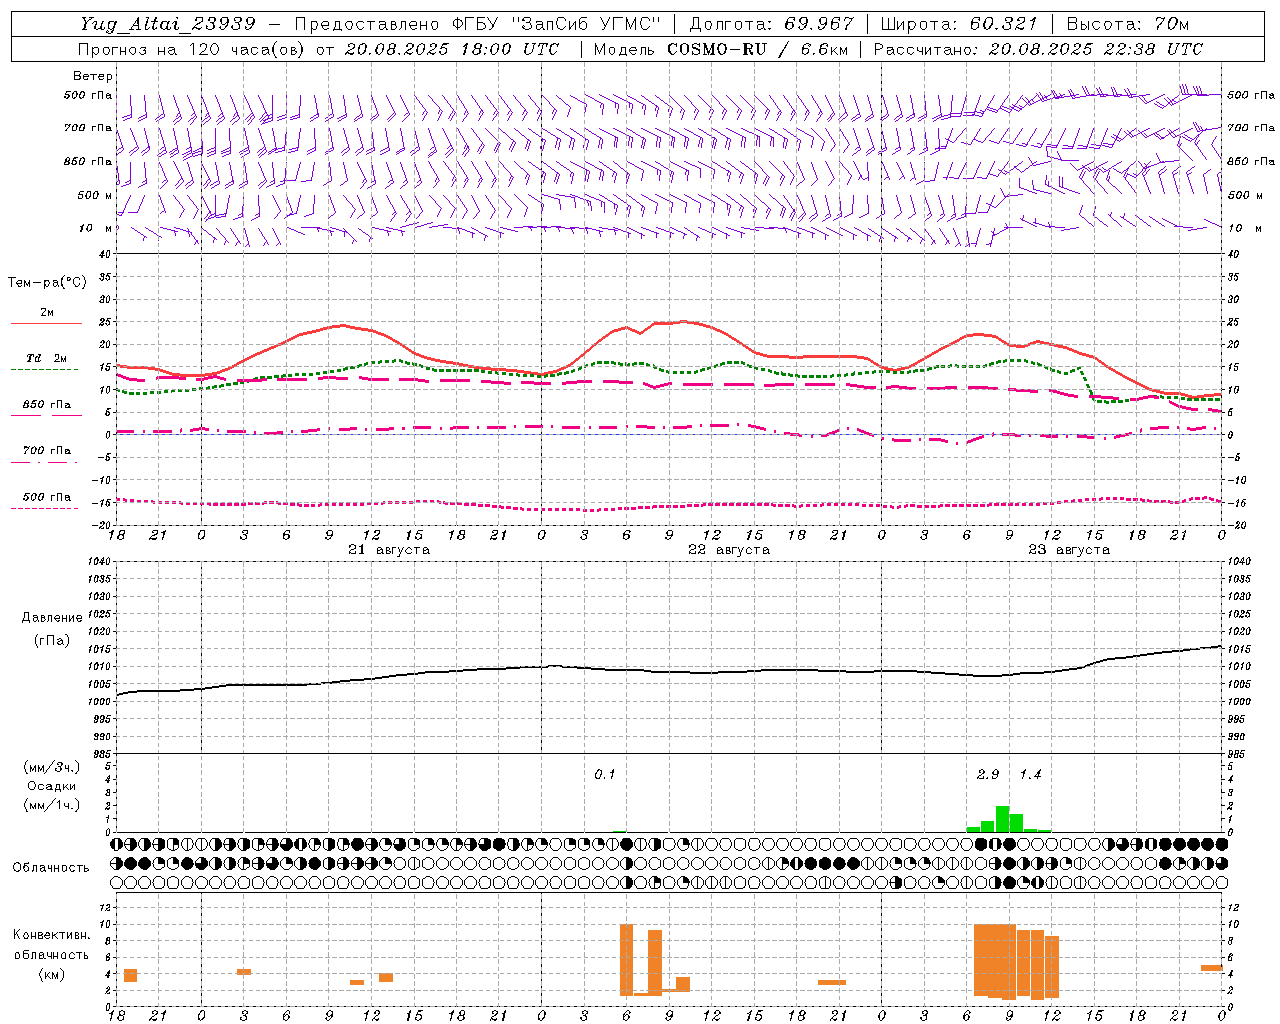The image size is (1280, 1024).
Task: Click the 500 гПа temperature legend label
Action: point(47,497)
